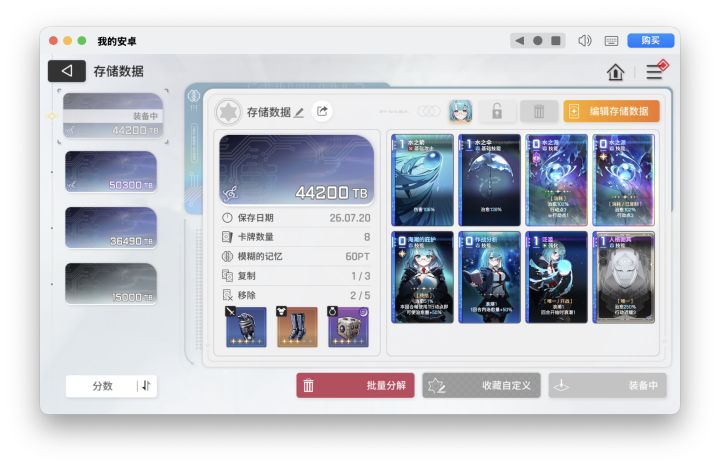Open the 水之伞 umbrella card
This screenshot has height=467, width=720.
489,180
